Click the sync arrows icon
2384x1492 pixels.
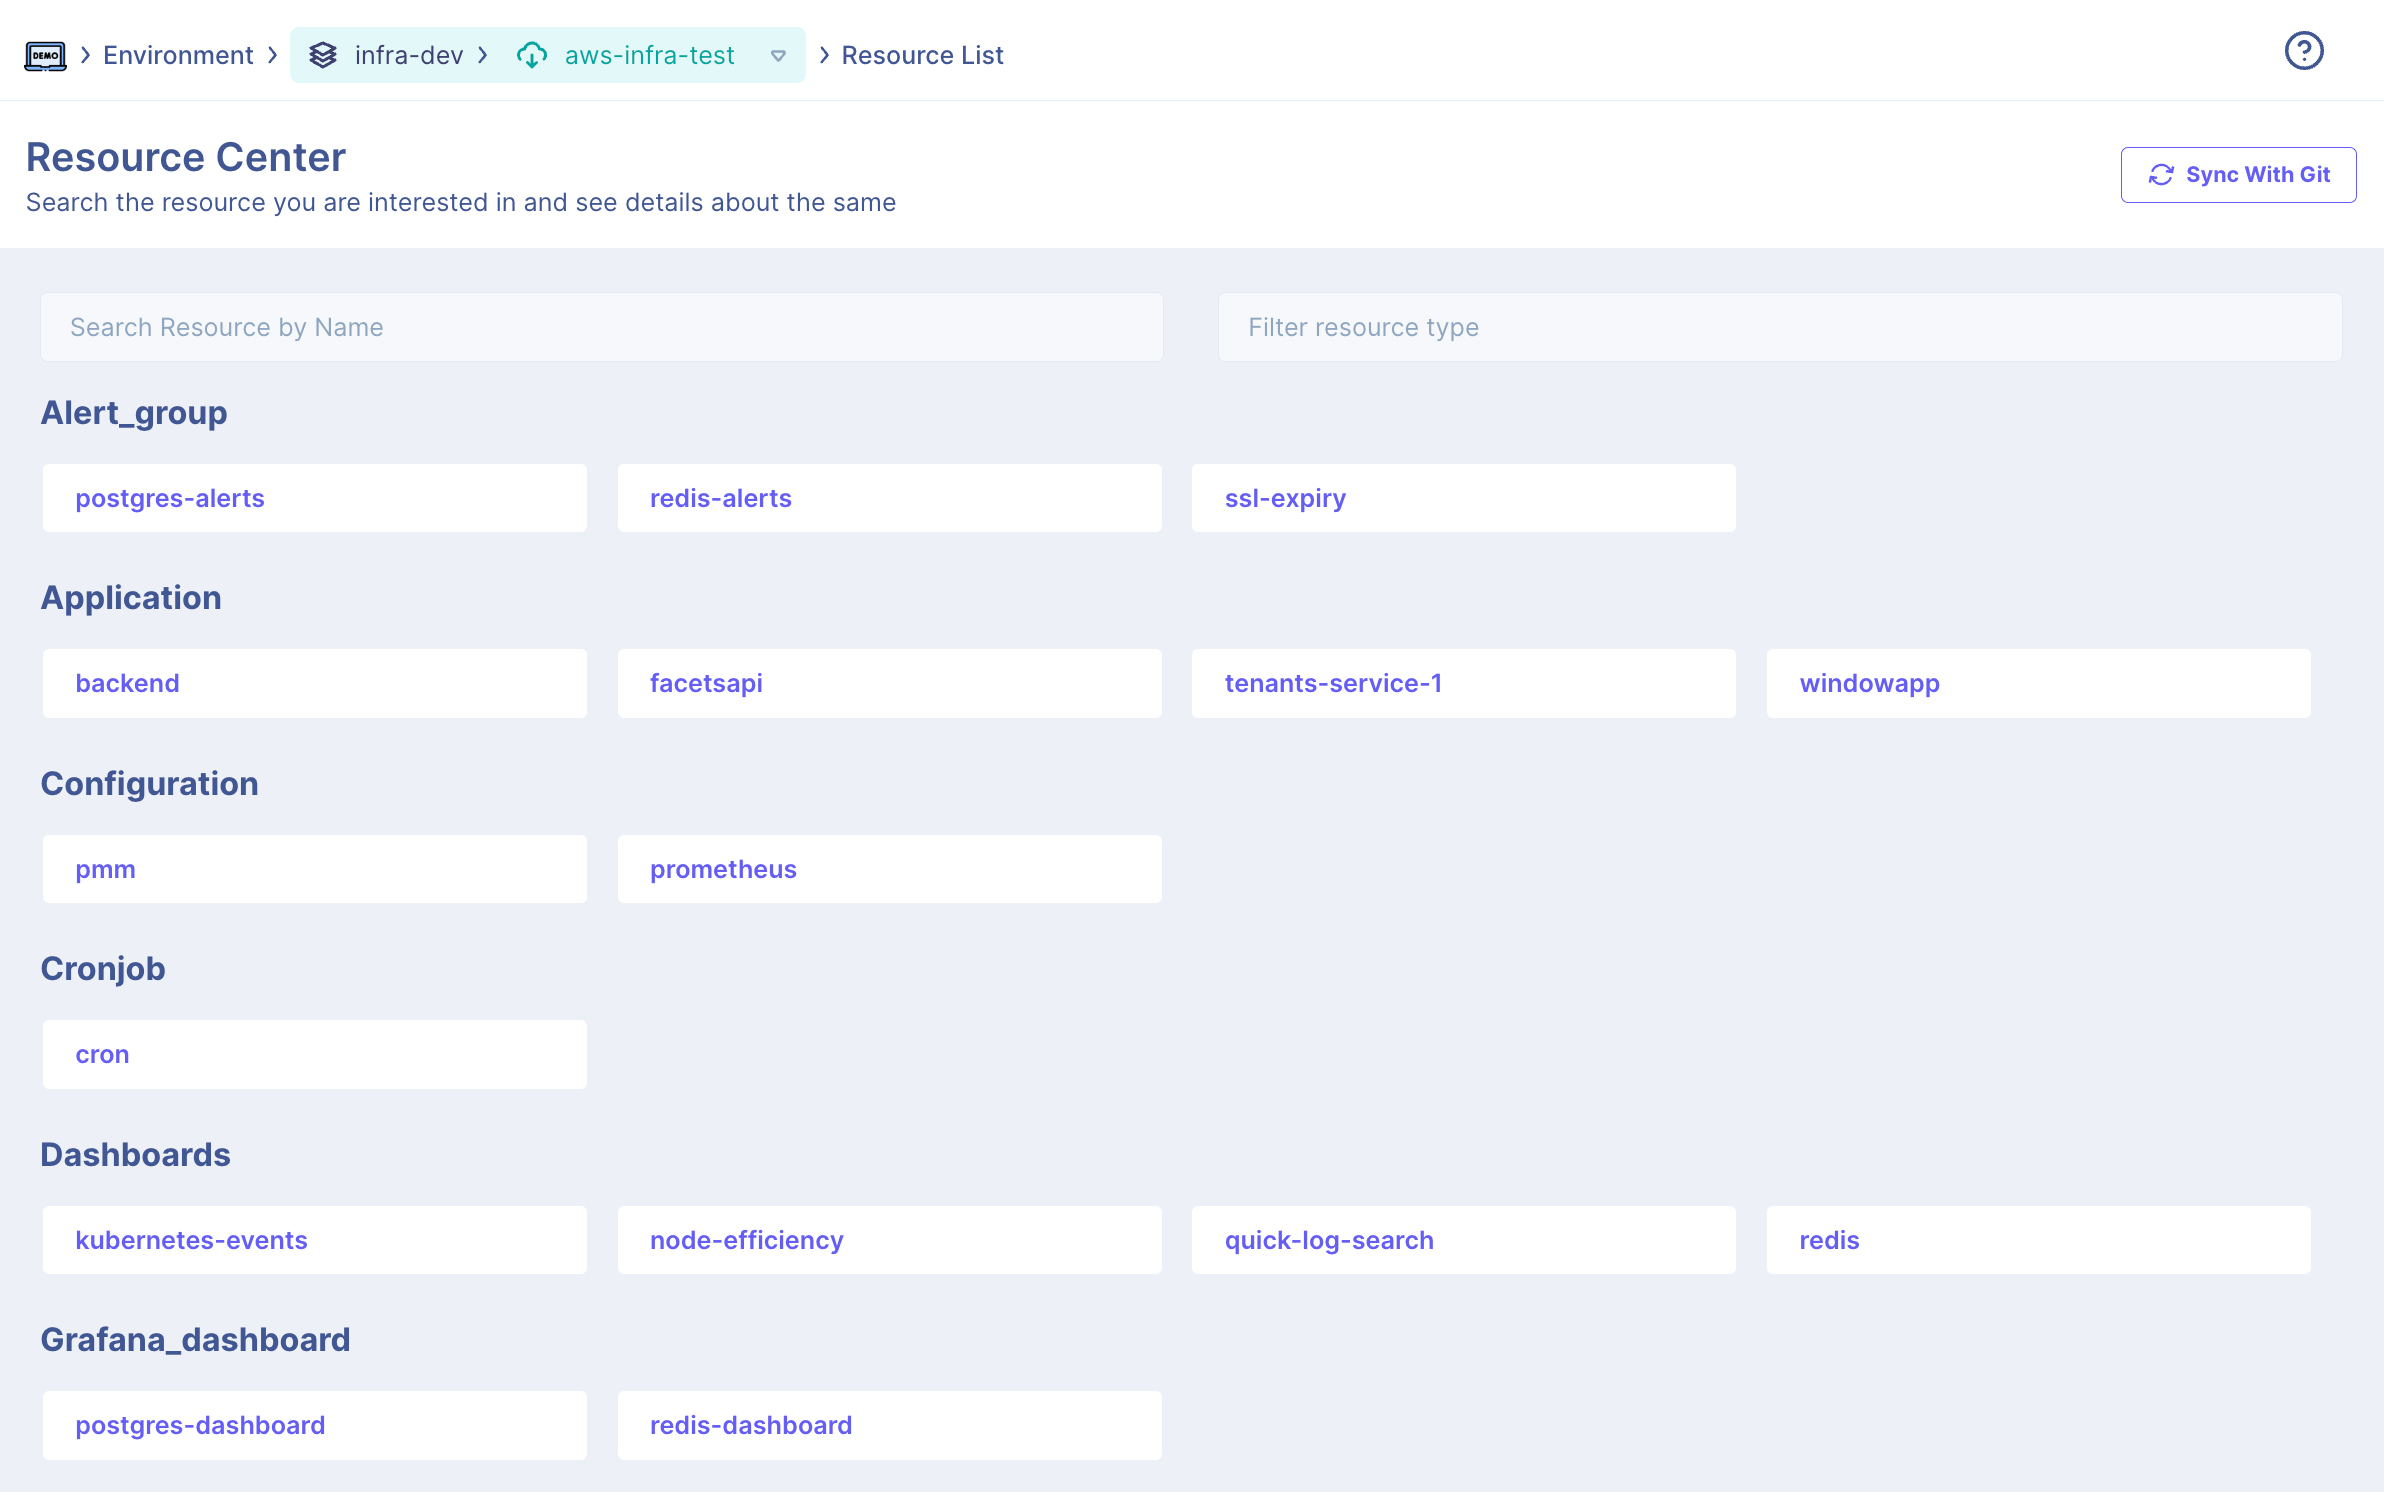tap(2161, 175)
